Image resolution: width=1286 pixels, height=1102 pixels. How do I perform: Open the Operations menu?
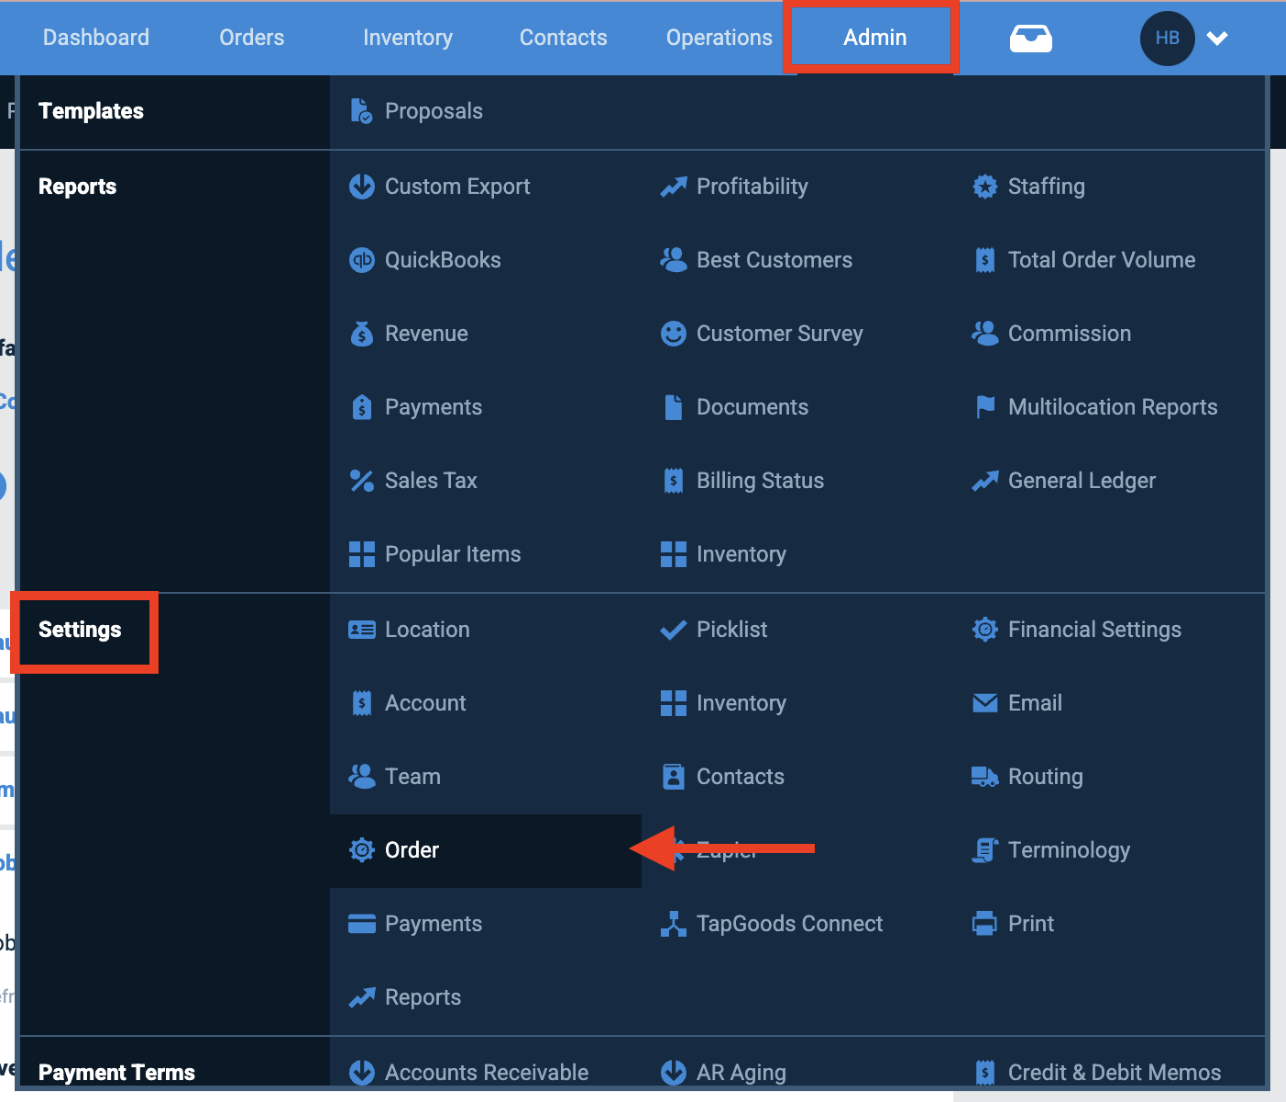click(719, 37)
